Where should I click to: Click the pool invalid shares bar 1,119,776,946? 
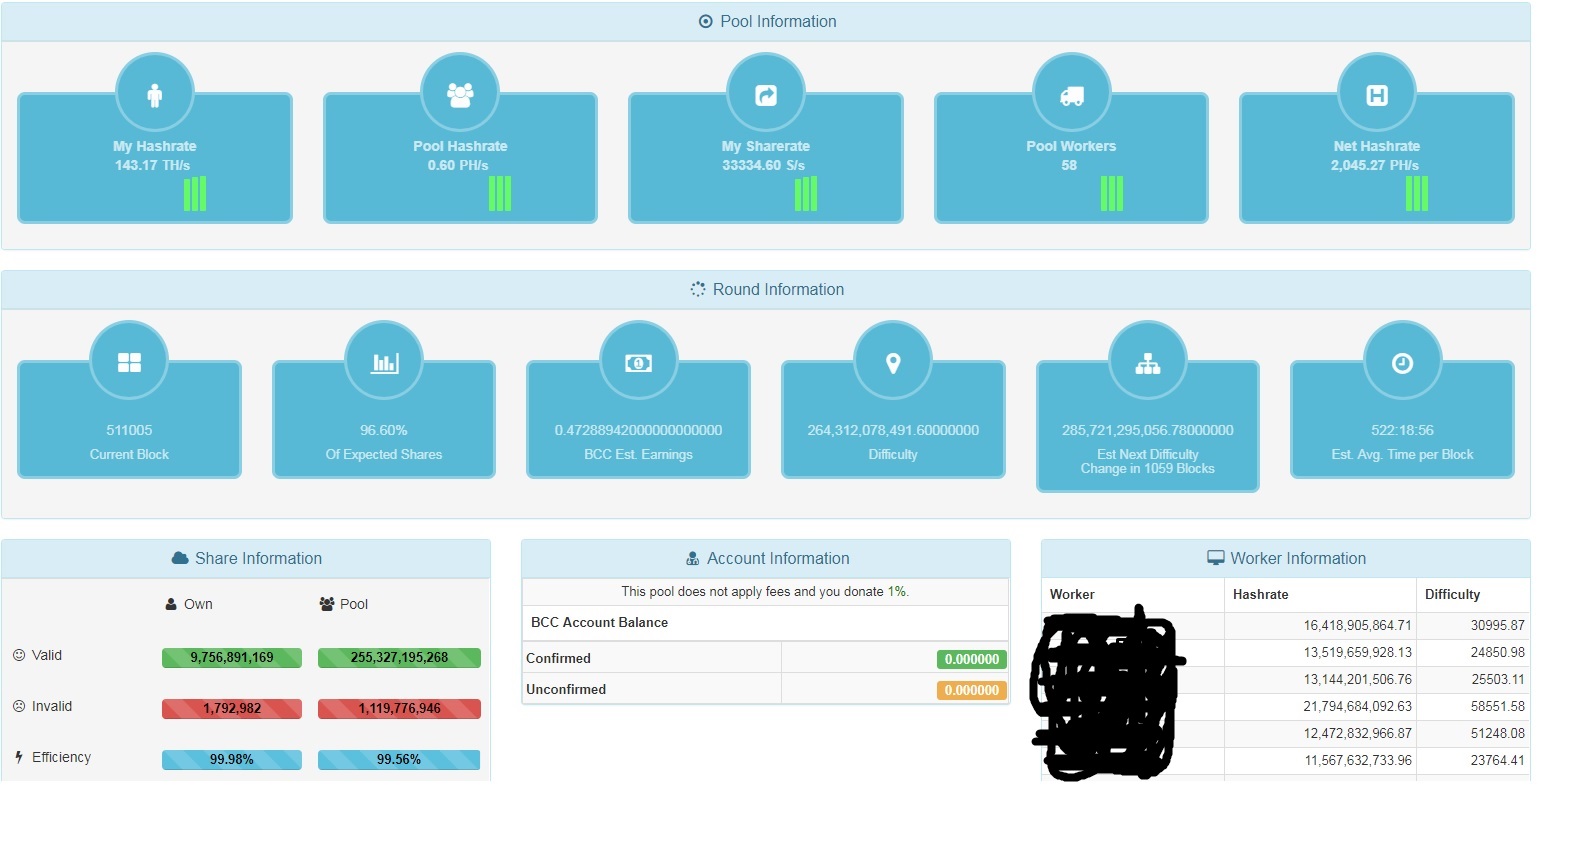tap(399, 708)
